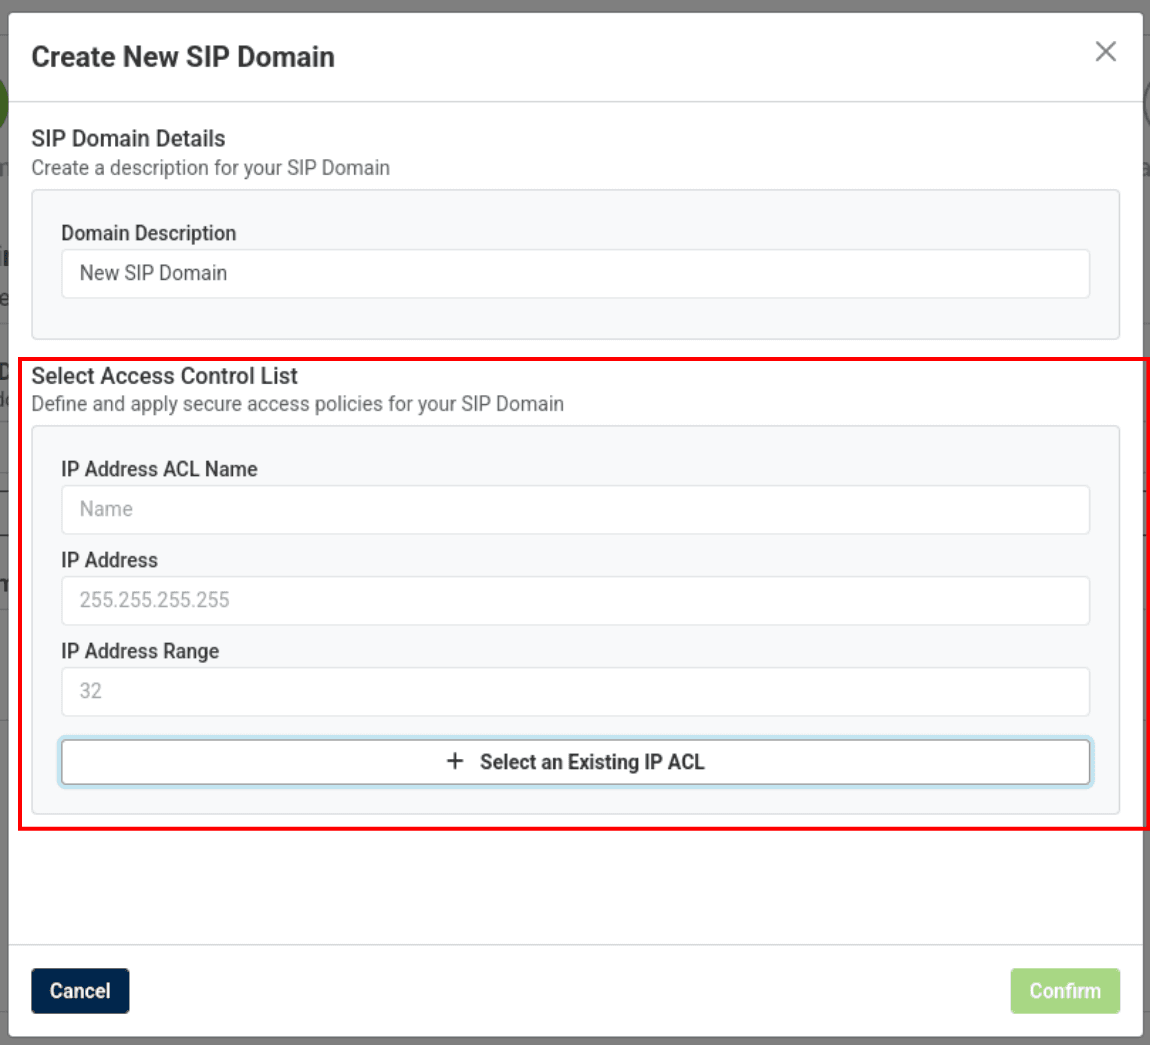Click the IP Address ACL Name label
The height and width of the screenshot is (1046, 1151).
point(159,470)
